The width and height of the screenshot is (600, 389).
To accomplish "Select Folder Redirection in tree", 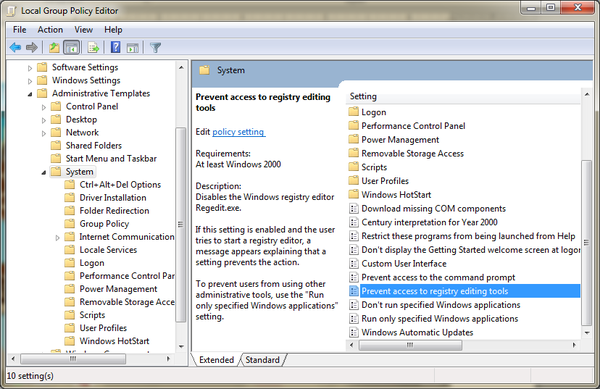I will point(114,210).
